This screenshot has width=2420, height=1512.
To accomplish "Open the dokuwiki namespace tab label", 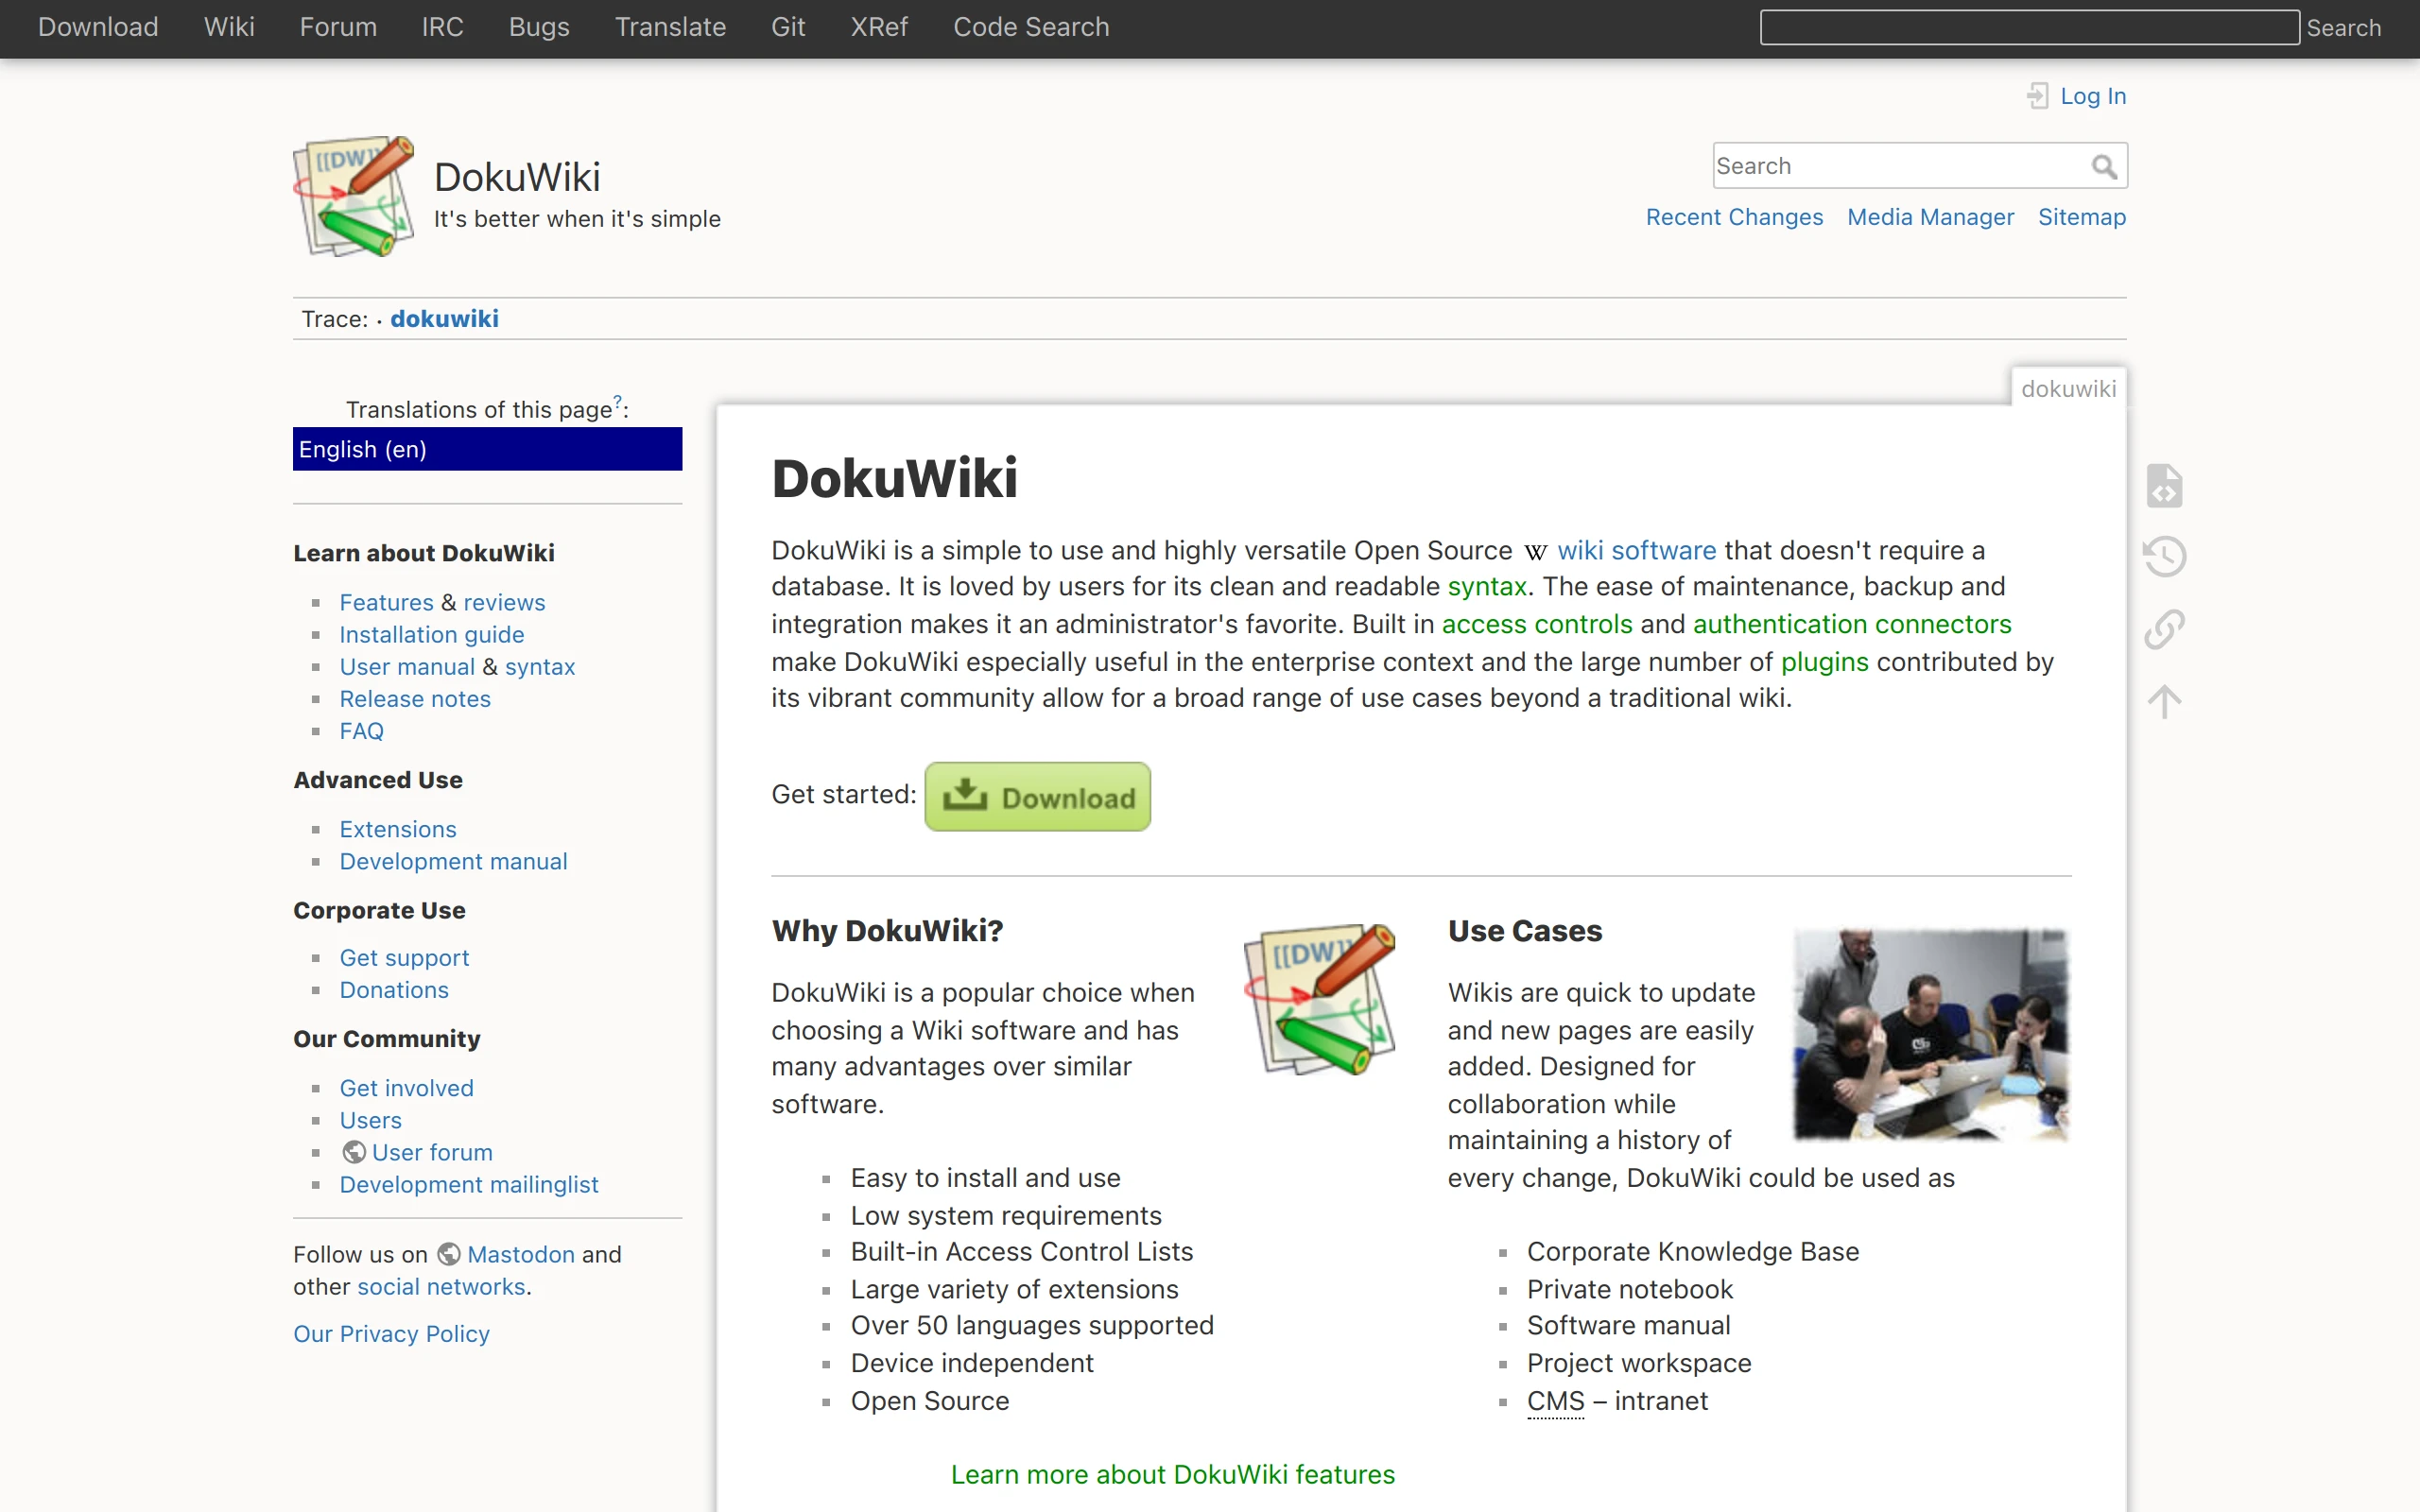I will [2068, 389].
